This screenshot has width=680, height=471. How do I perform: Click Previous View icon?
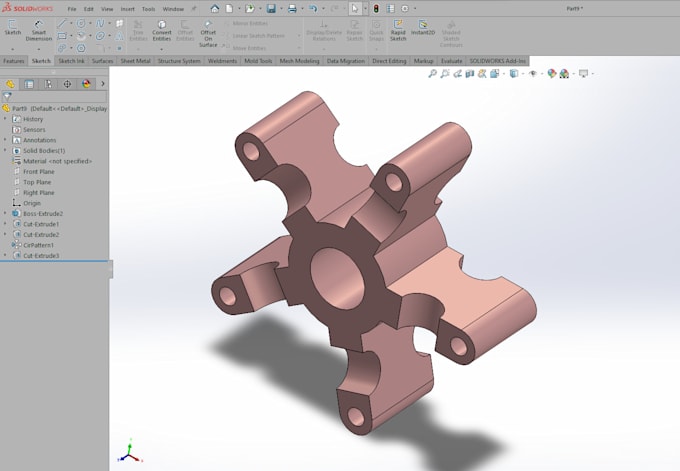tap(458, 74)
